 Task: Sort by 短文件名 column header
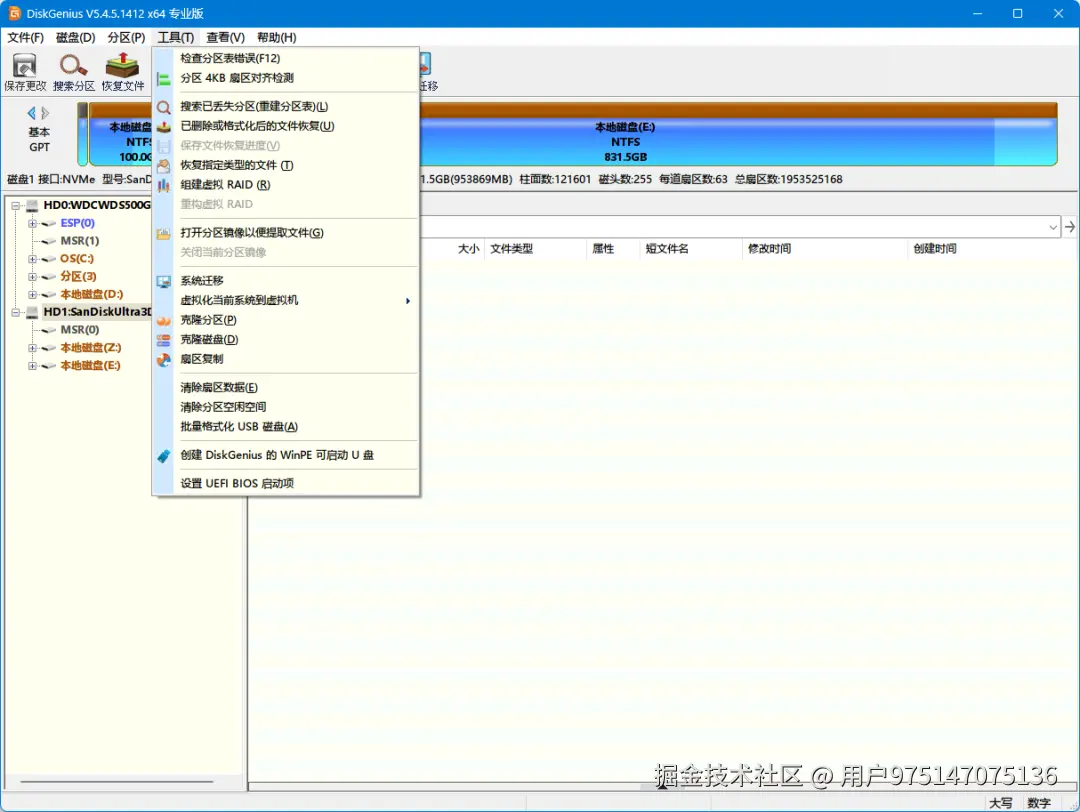coord(667,249)
